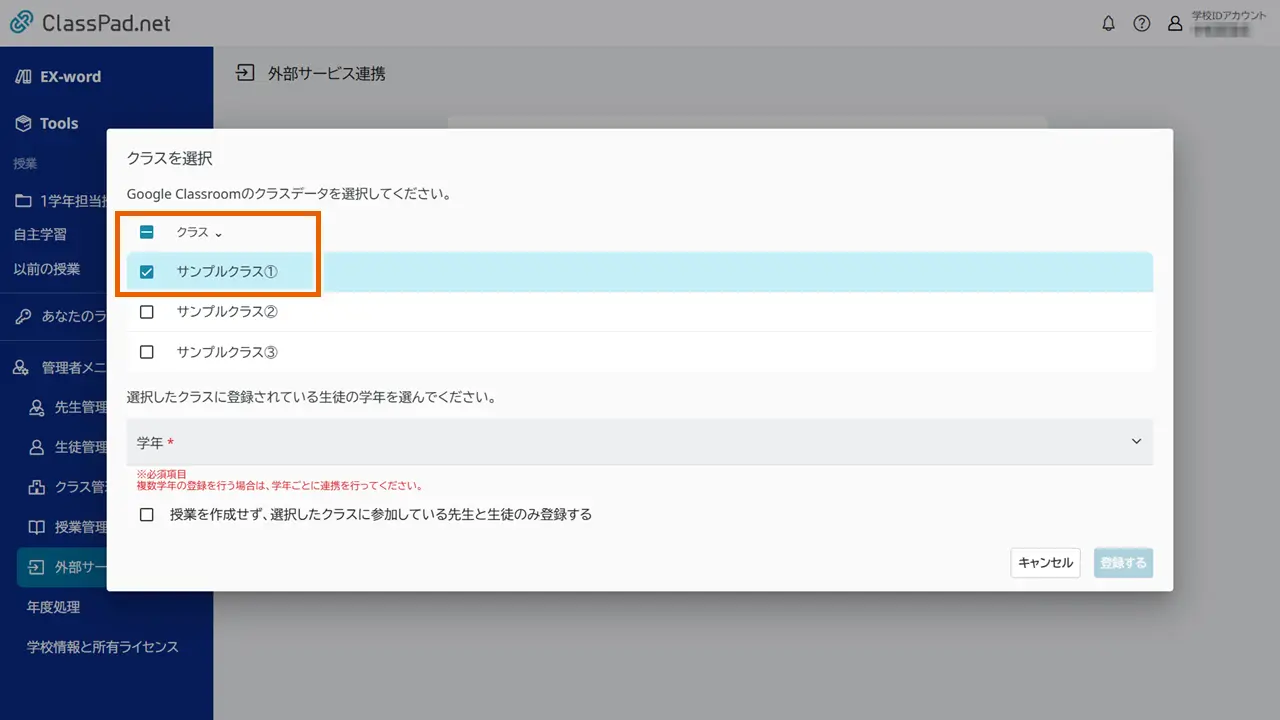Screen dimensions: 1280x720
Task: Open 授業管理 via its book icon
Action: tap(34, 527)
